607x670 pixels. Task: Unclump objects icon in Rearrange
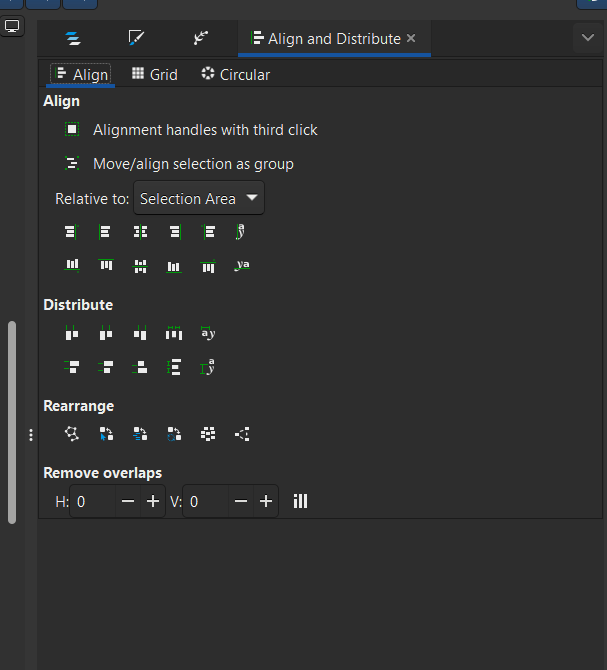click(x=242, y=434)
